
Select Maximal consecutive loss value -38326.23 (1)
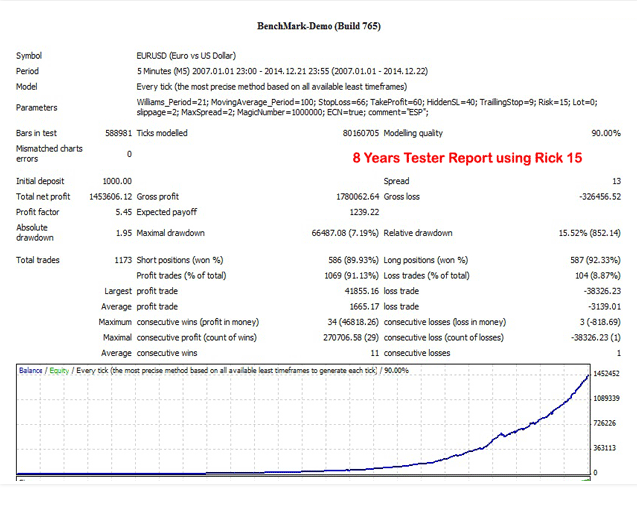click(x=596, y=338)
